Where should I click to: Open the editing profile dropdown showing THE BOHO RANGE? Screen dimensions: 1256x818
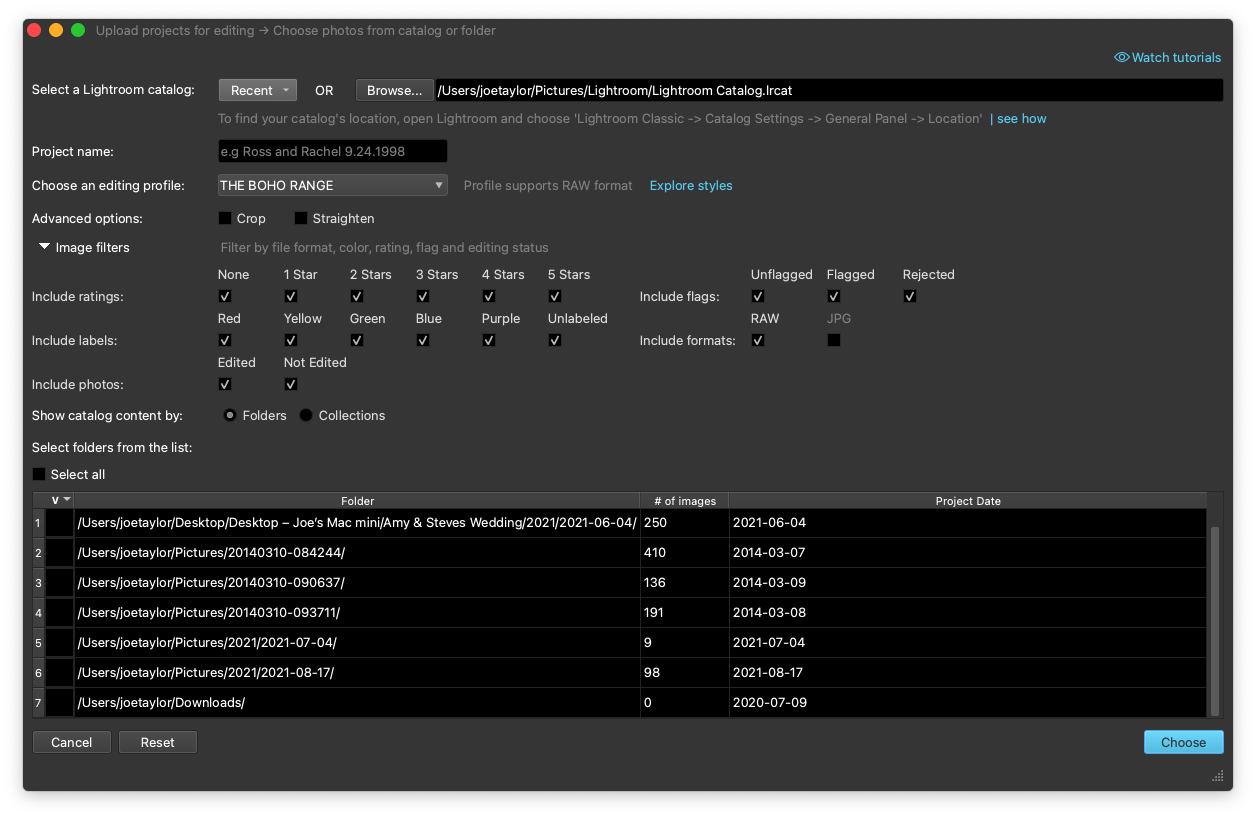pos(332,185)
